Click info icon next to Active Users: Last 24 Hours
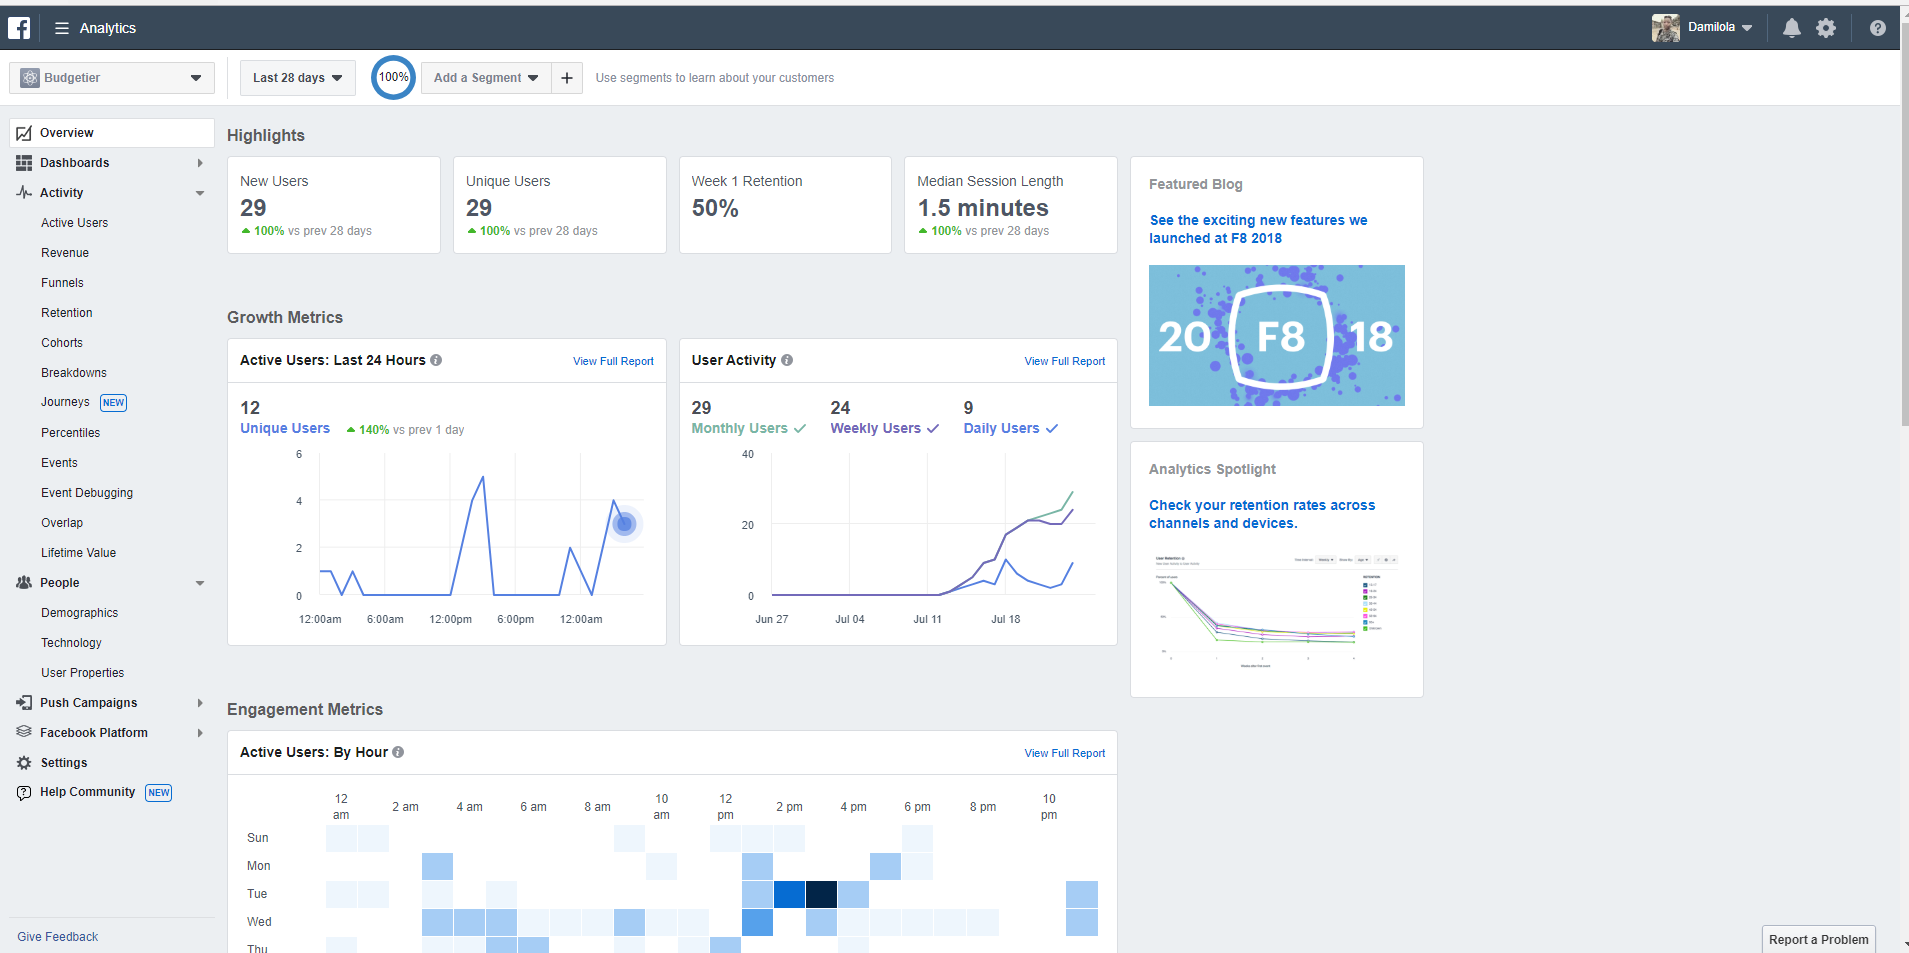Viewport: 1909px width, 953px height. pos(436,360)
